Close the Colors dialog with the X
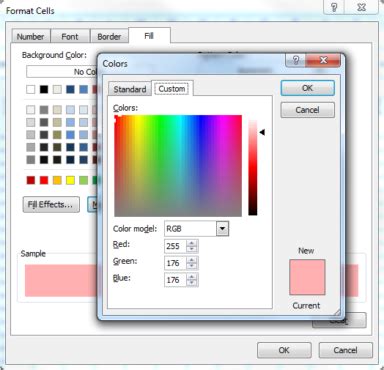Image resolution: width=384 pixels, height=370 pixels. (x=323, y=60)
